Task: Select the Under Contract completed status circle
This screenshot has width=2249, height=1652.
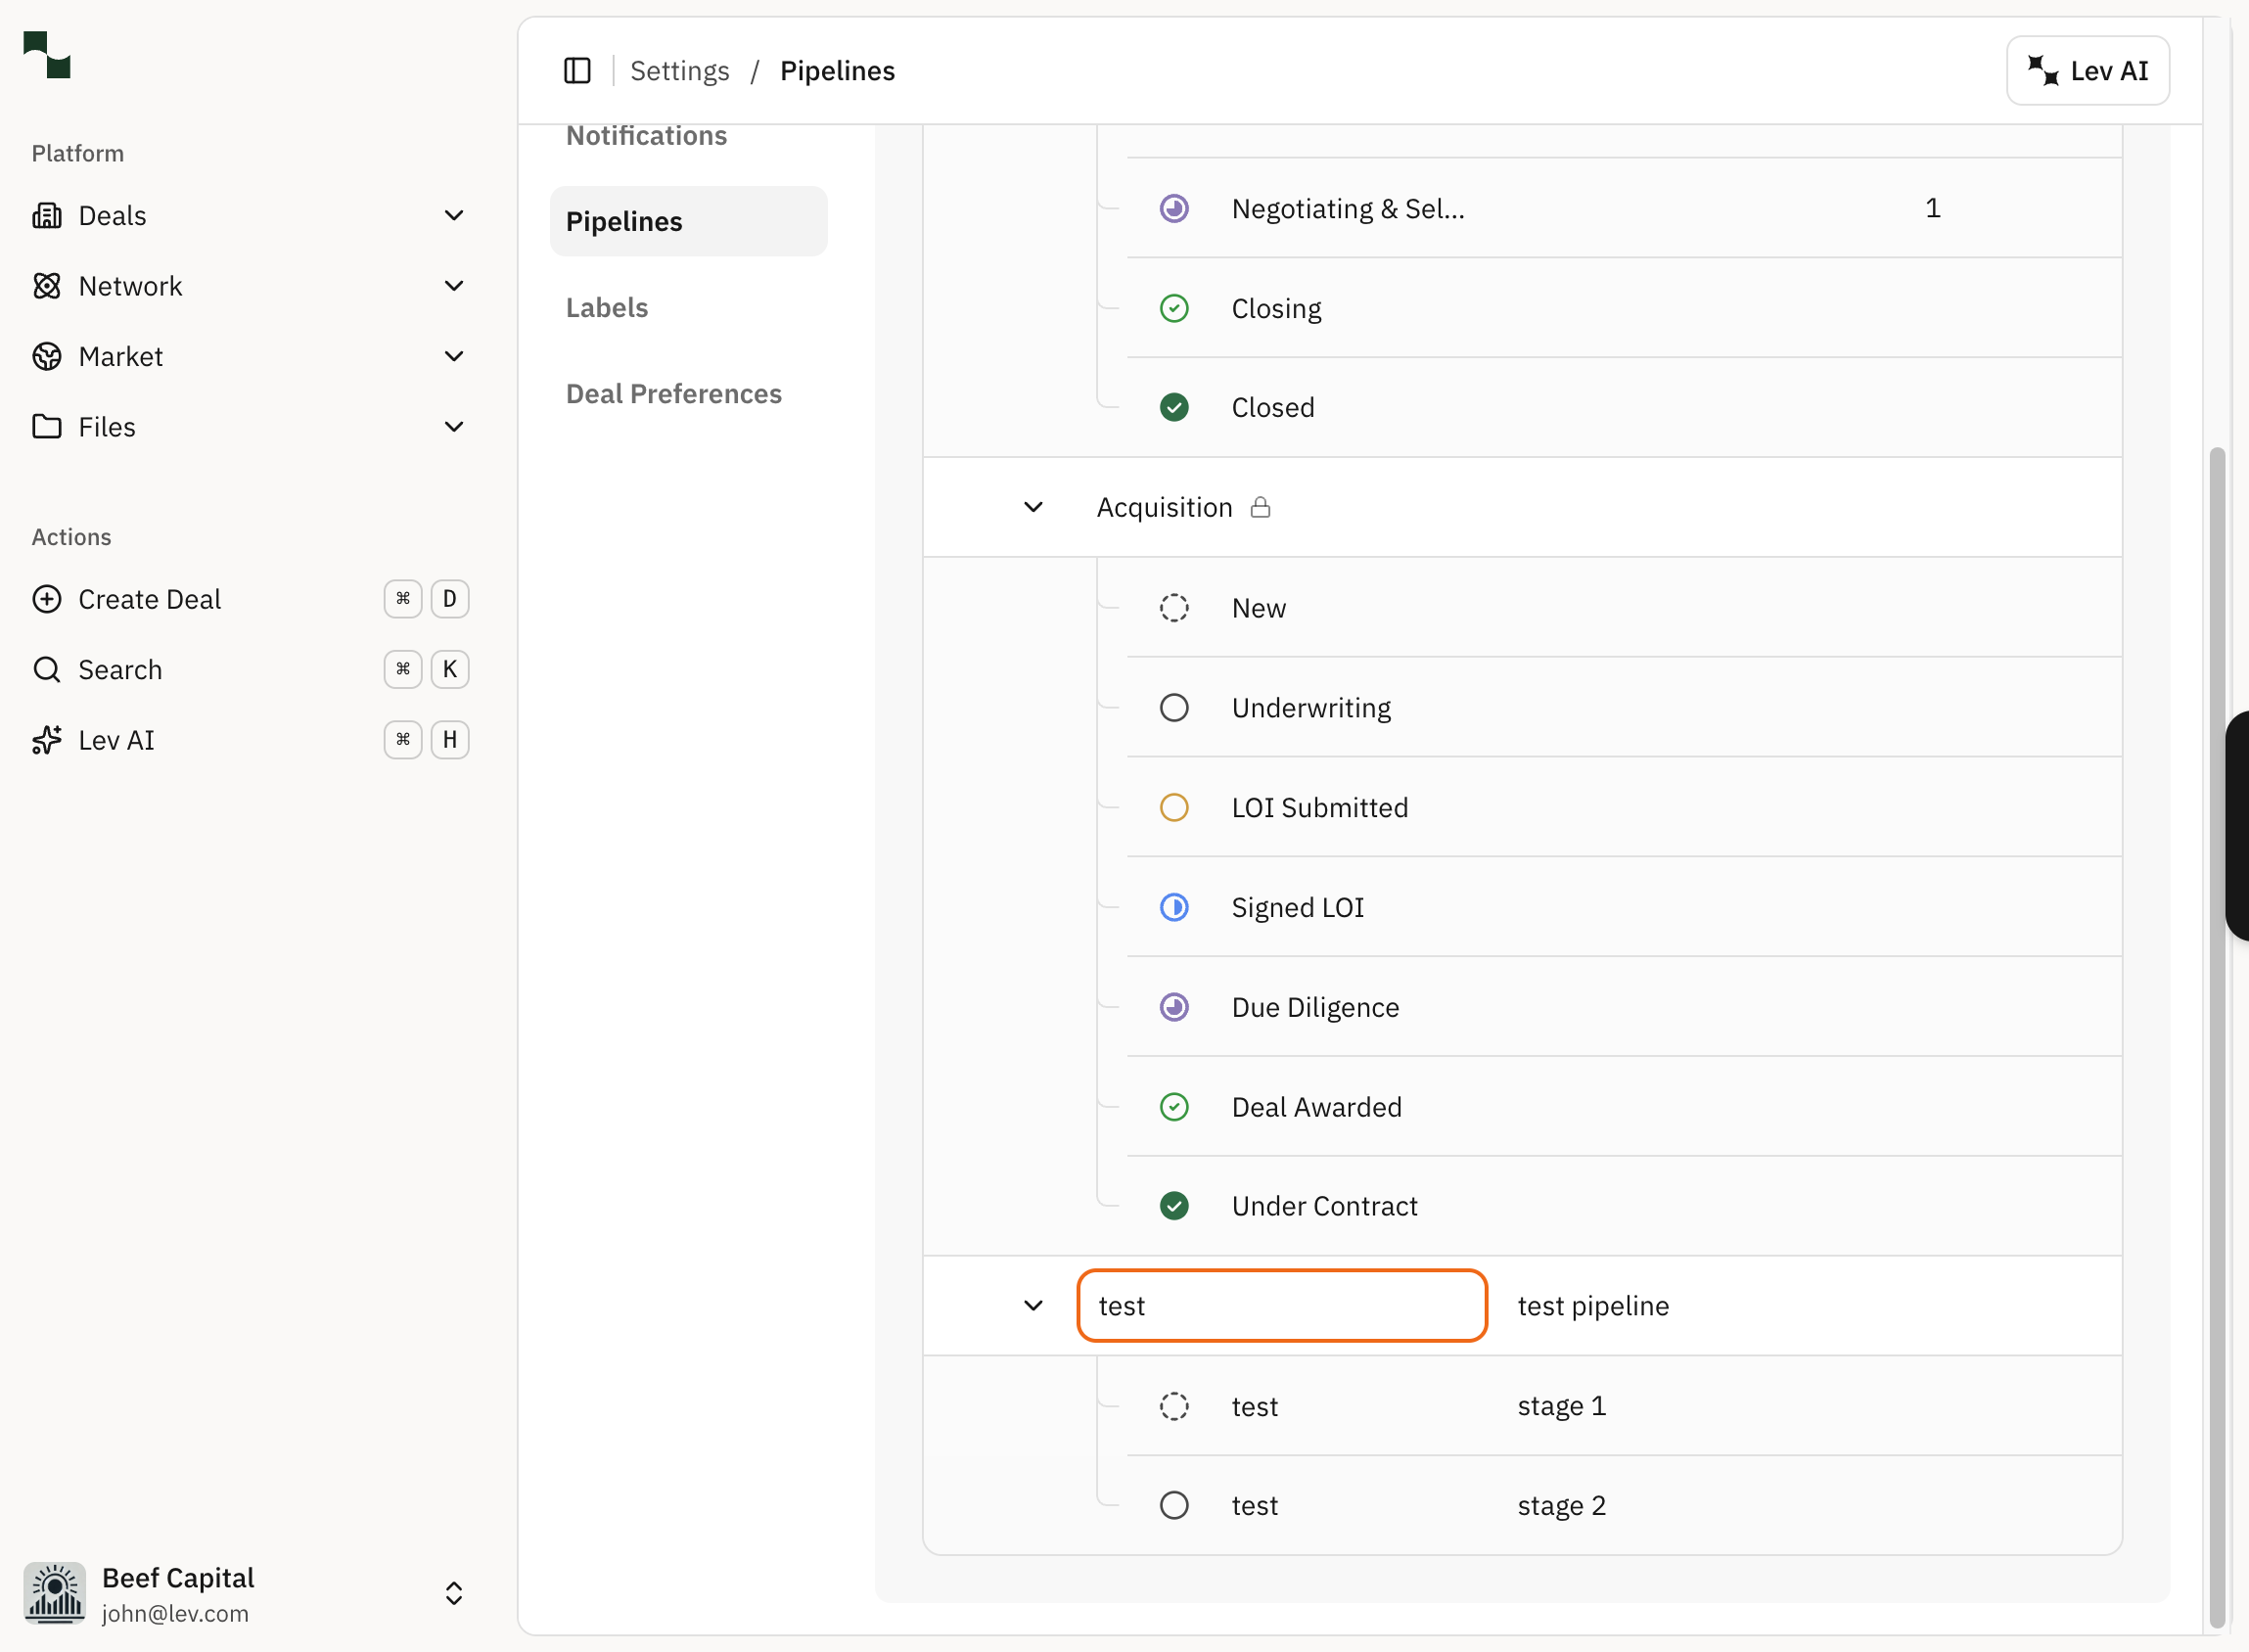Action: click(1174, 1205)
